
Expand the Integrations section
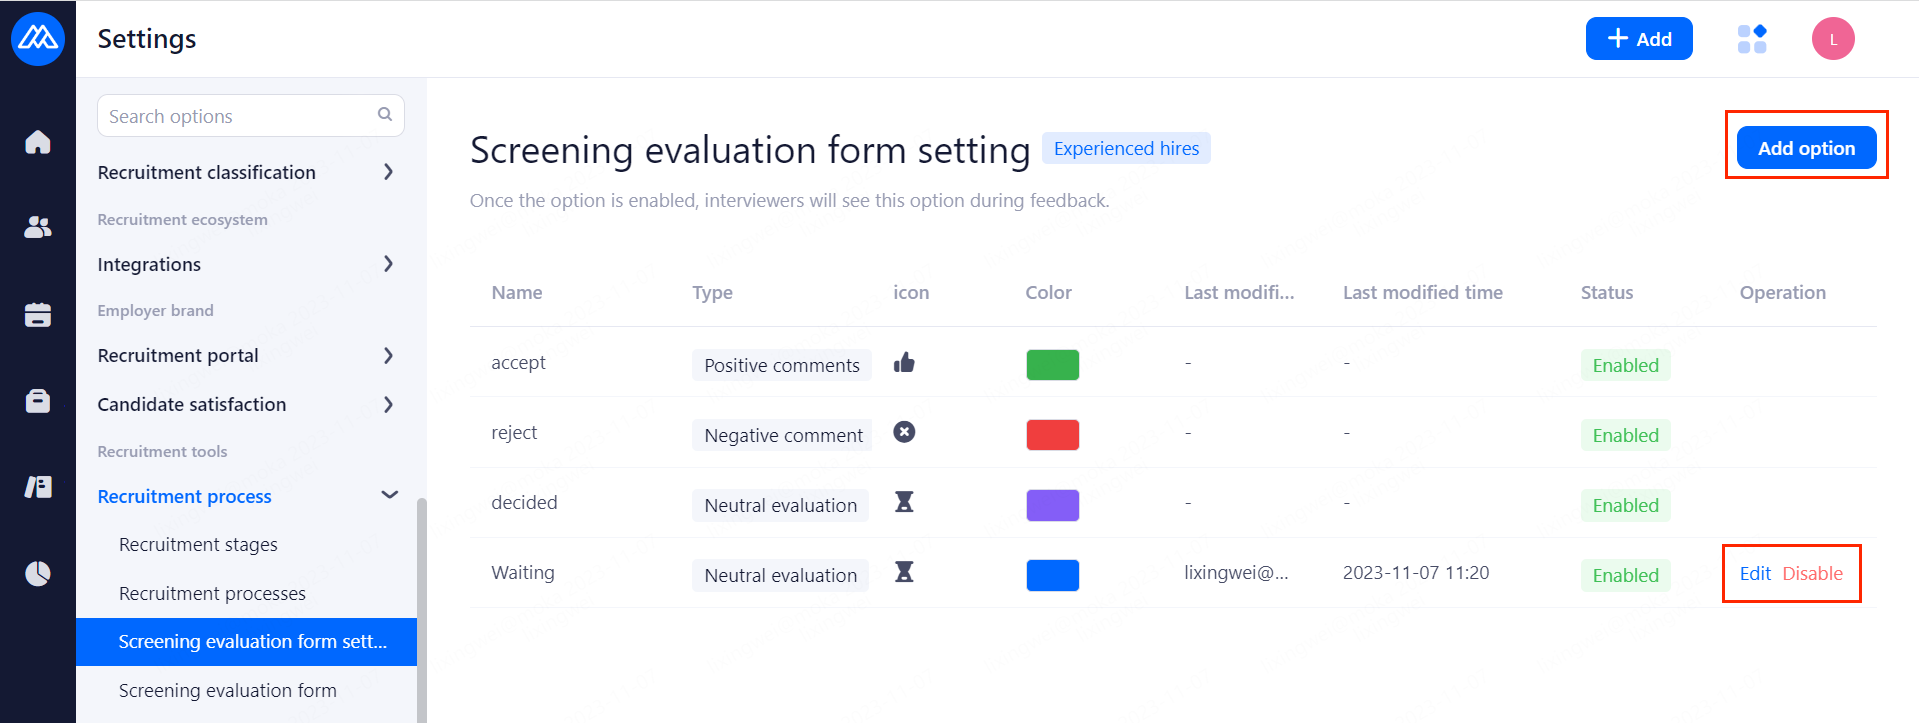pyautogui.click(x=388, y=264)
